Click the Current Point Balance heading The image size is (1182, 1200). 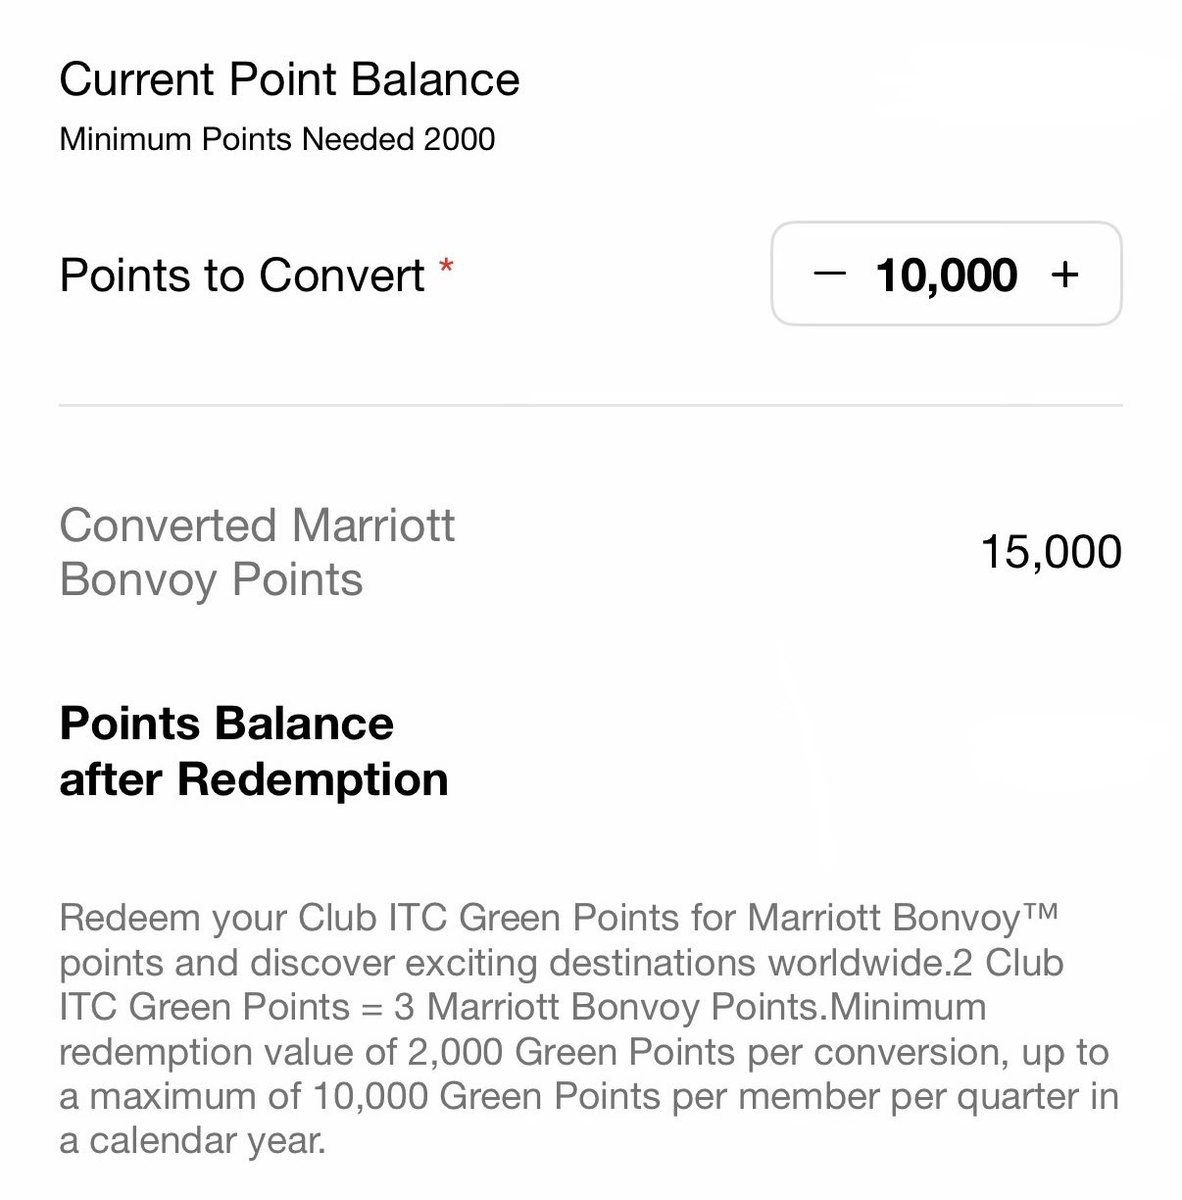pyautogui.click(x=289, y=80)
